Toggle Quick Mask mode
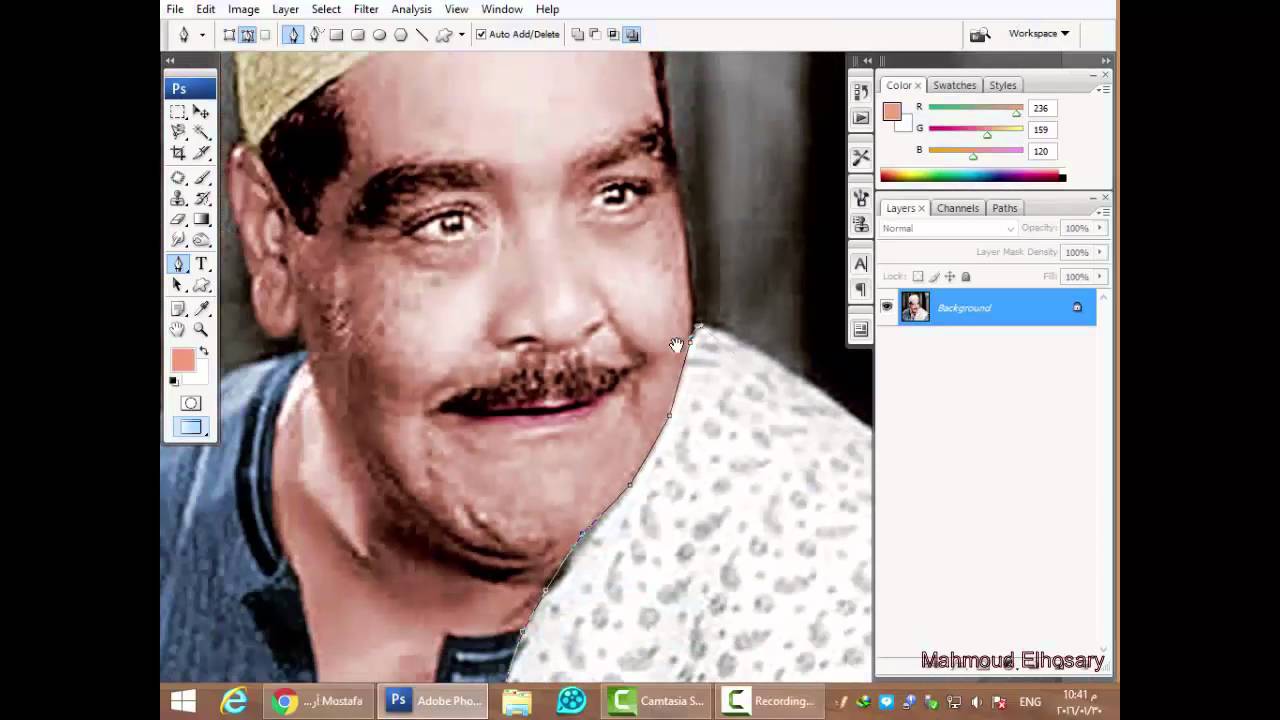This screenshot has width=1280, height=720. 191,403
